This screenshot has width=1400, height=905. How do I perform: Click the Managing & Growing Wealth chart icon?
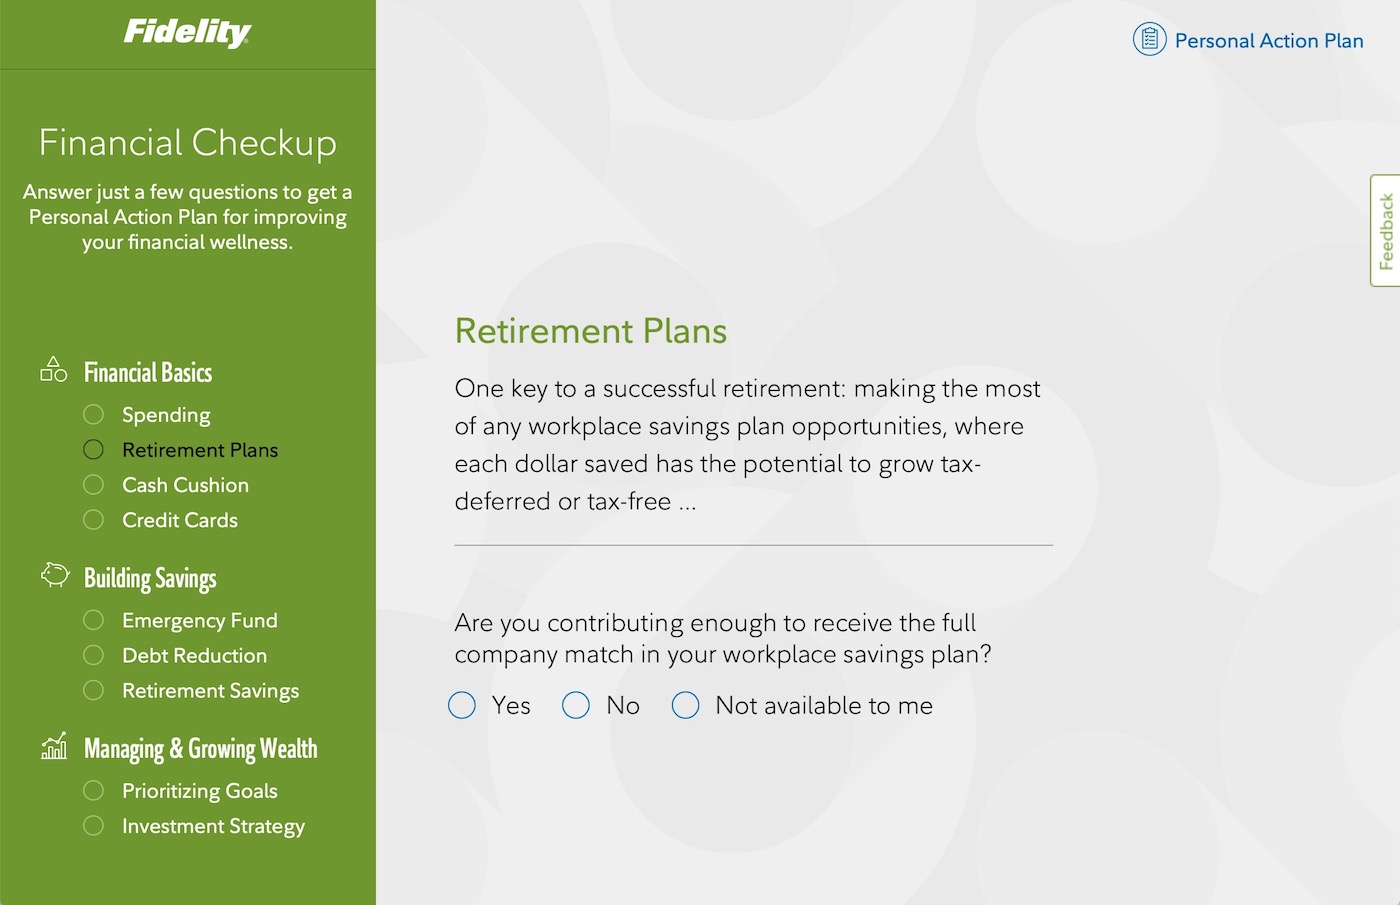(x=54, y=746)
